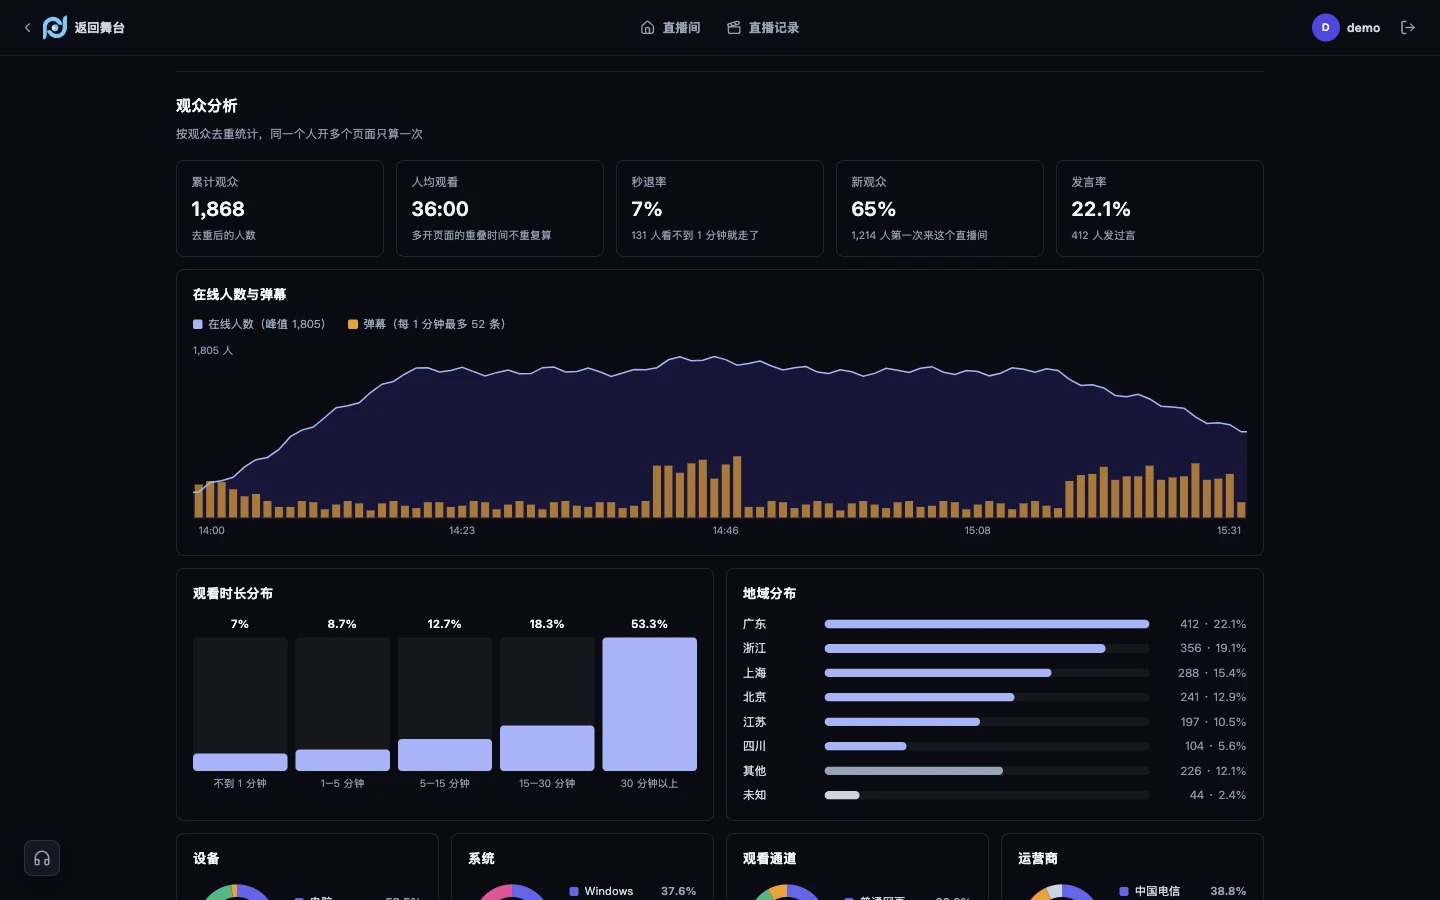Click the 人均观看 36:00 card

500,208
